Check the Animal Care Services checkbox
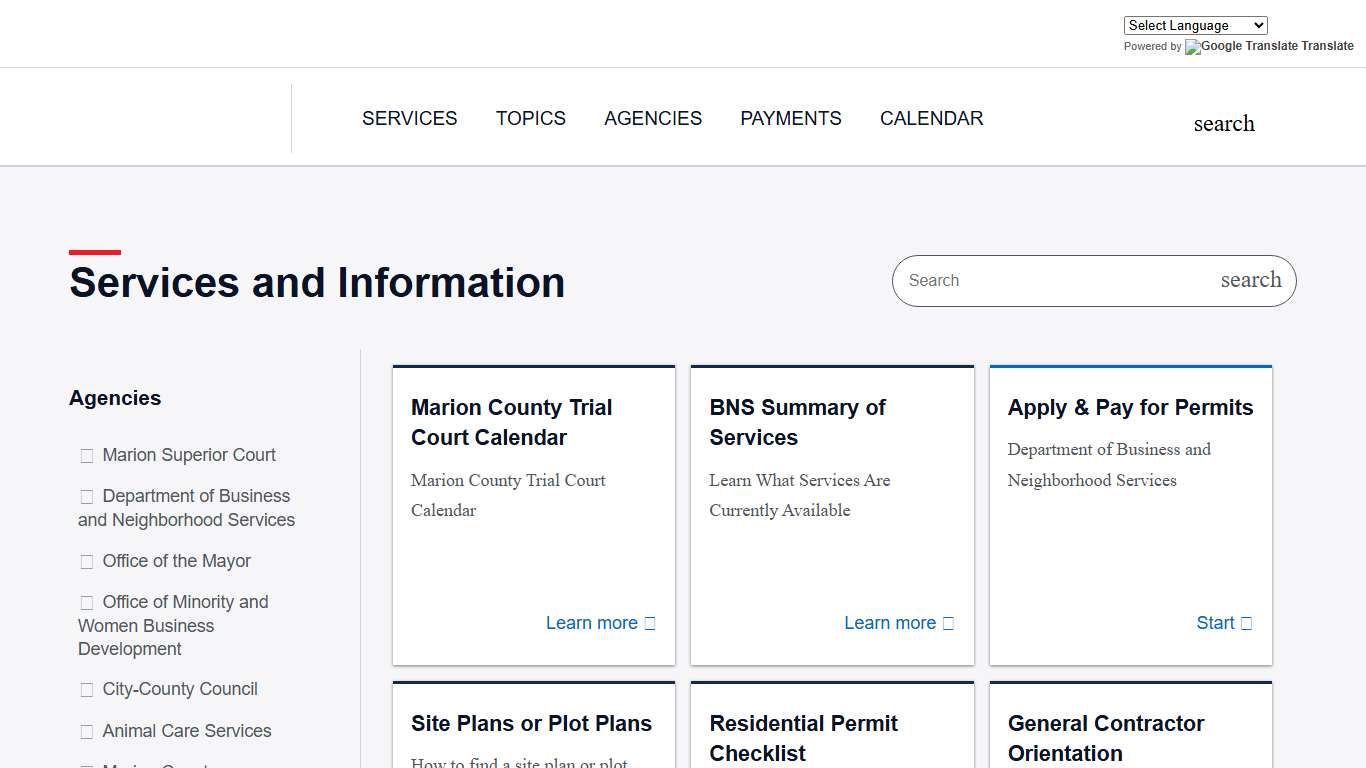 86,731
